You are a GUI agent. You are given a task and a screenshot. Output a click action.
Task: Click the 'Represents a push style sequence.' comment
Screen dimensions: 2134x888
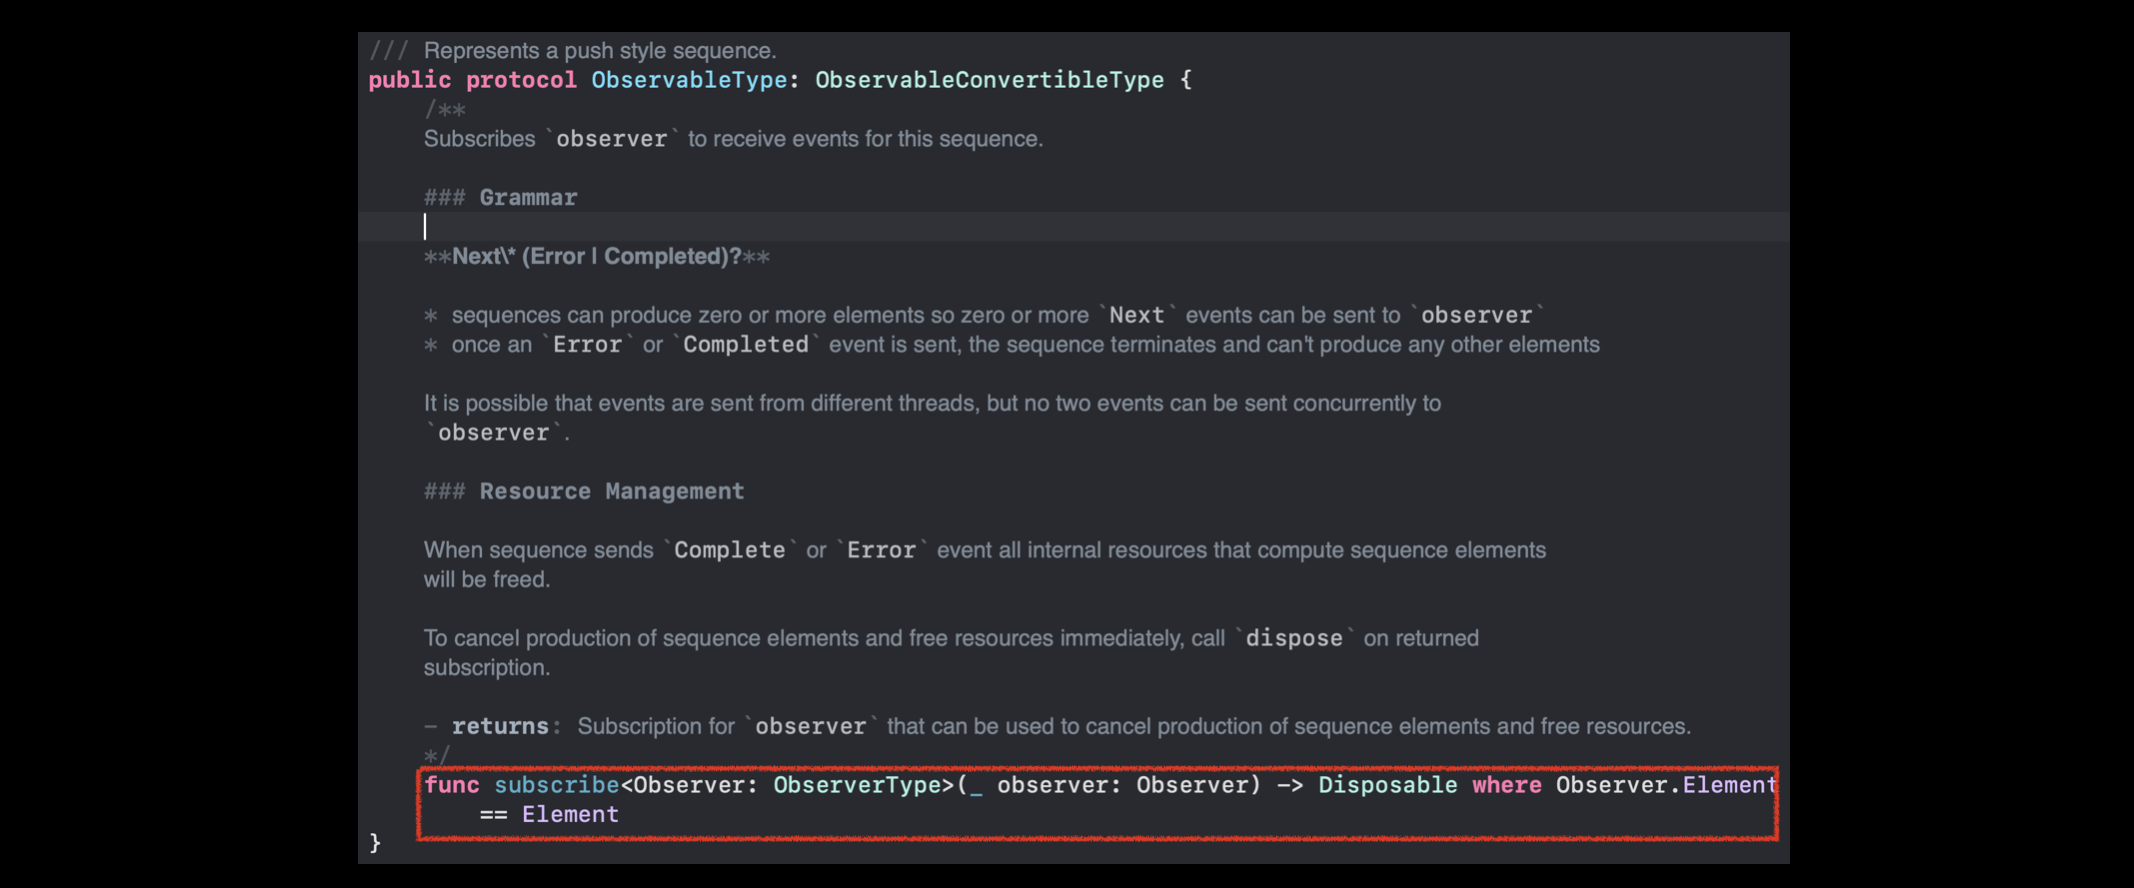600,51
